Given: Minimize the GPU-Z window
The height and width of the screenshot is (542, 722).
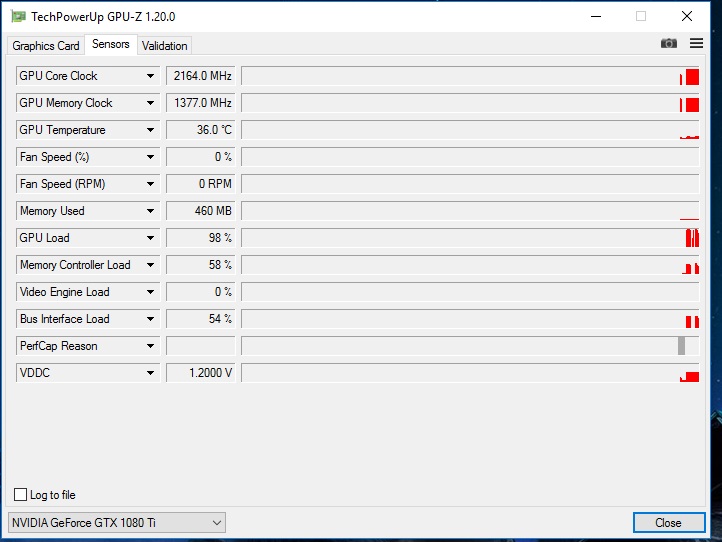Looking at the screenshot, I should 596,17.
